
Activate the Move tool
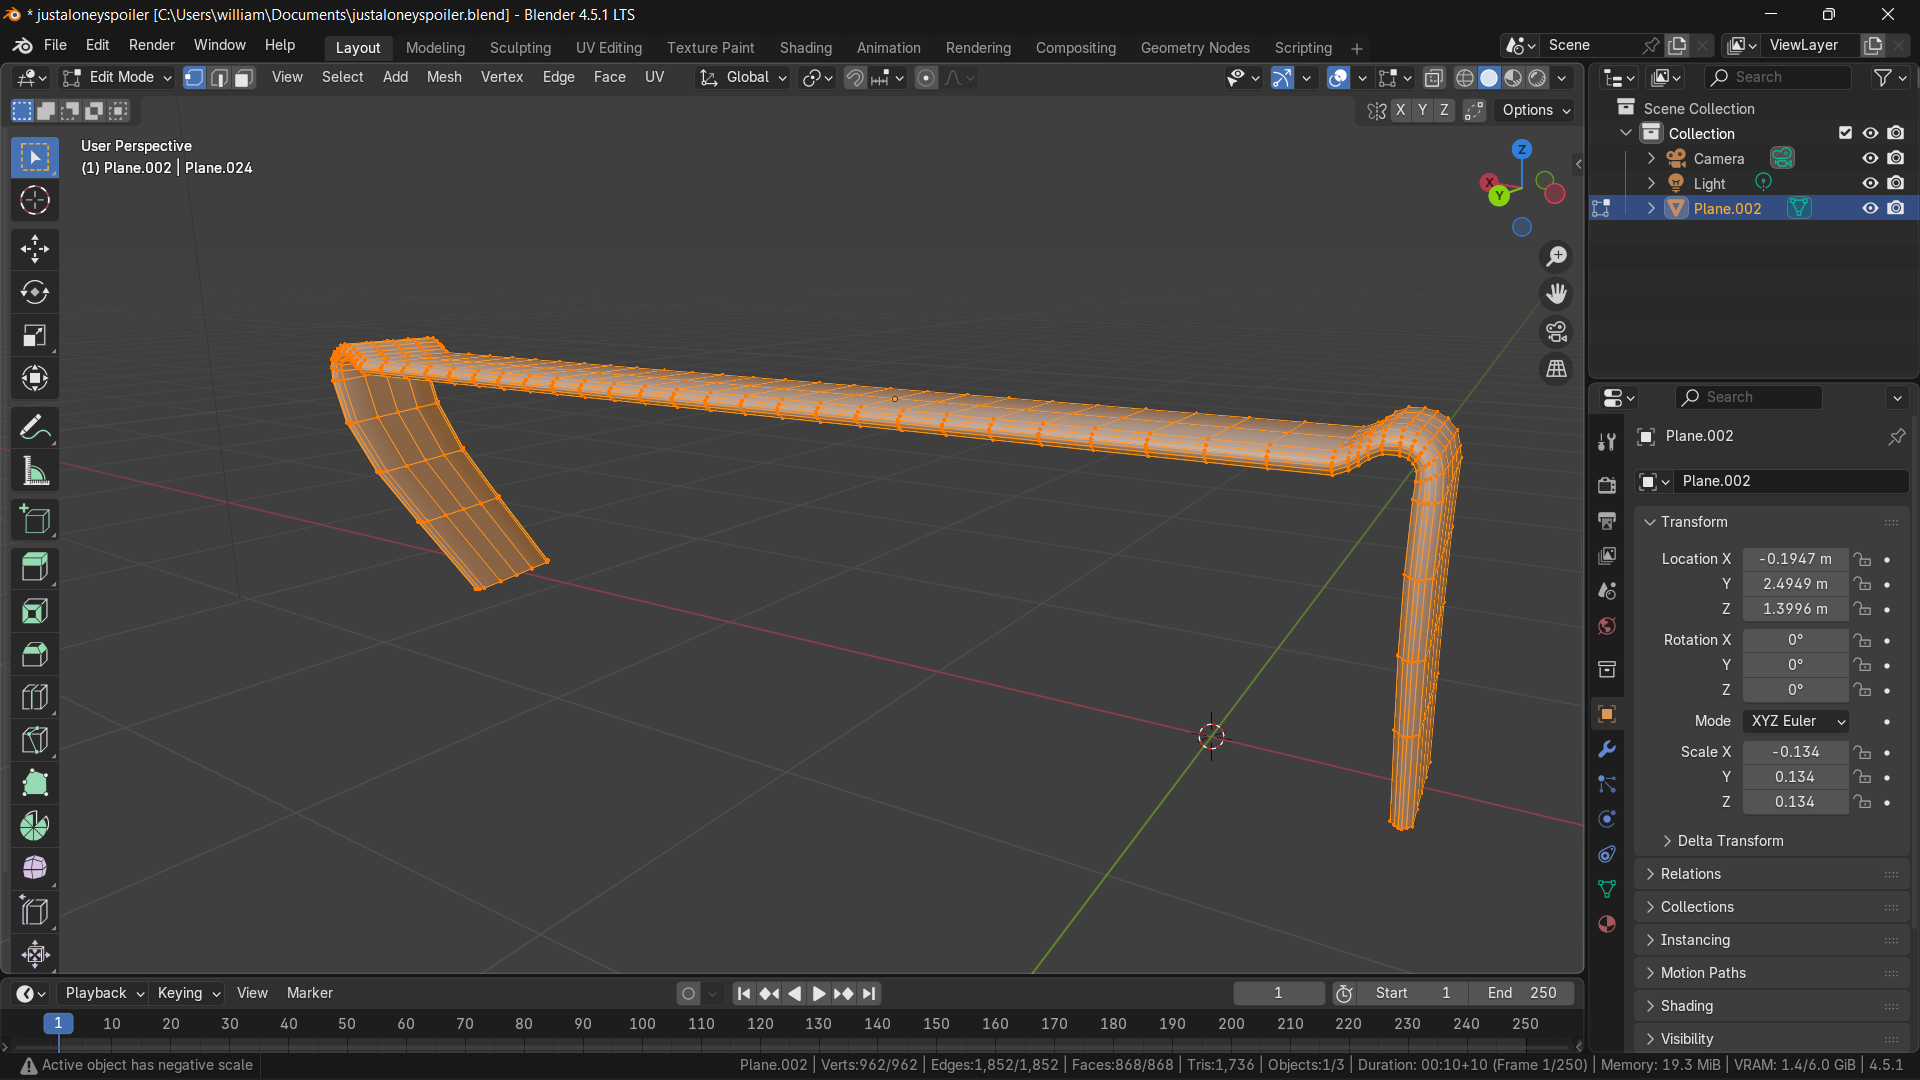click(x=35, y=249)
